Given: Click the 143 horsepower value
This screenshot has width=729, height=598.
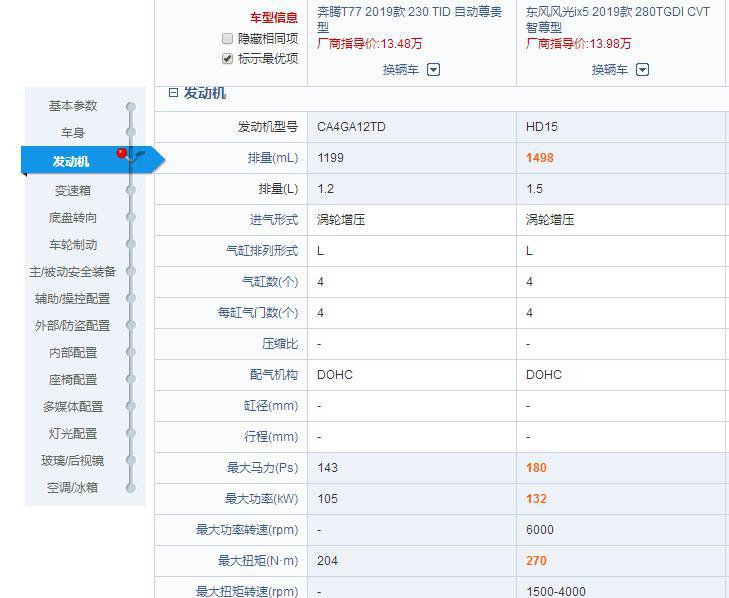Looking at the screenshot, I should (327, 467).
